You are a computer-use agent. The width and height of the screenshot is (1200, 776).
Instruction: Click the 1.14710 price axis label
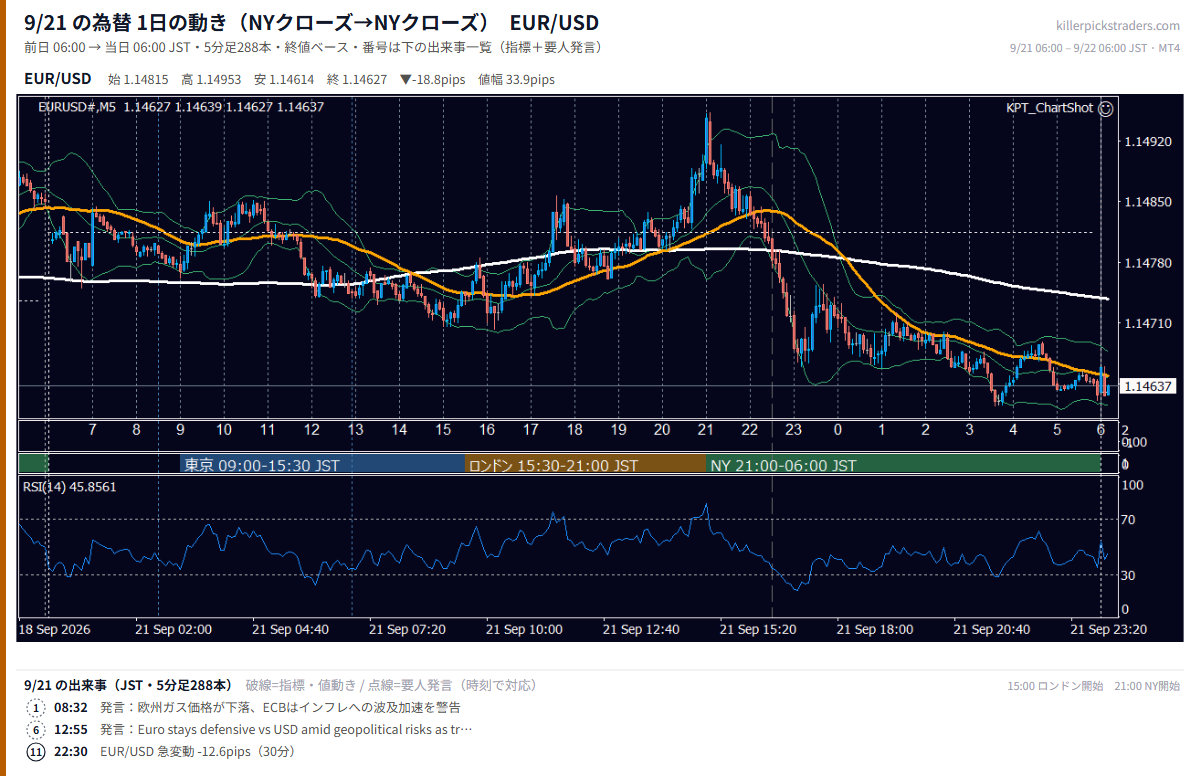pyautogui.click(x=1146, y=324)
